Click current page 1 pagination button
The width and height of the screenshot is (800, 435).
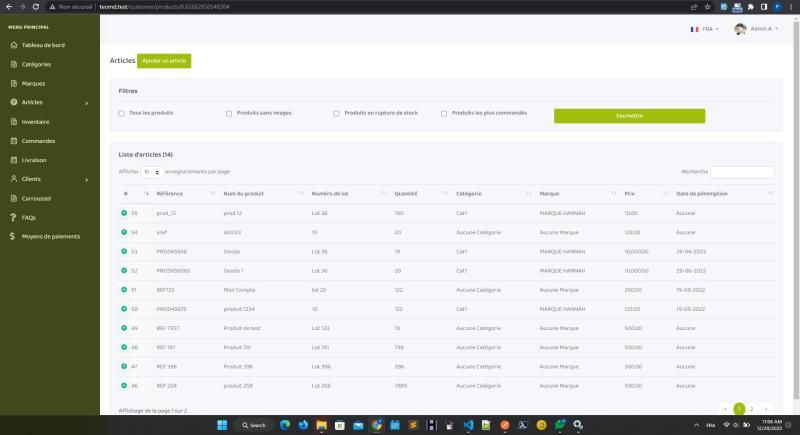pyautogui.click(x=739, y=409)
